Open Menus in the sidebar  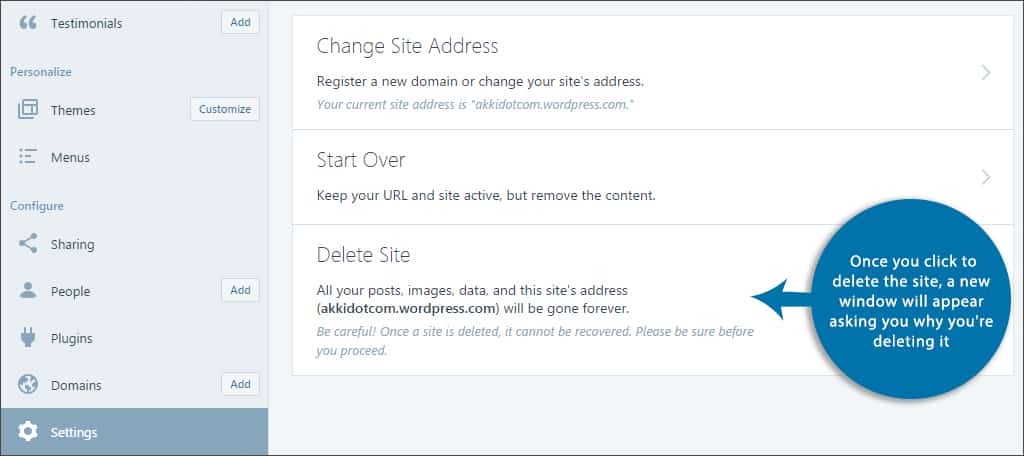click(x=71, y=157)
